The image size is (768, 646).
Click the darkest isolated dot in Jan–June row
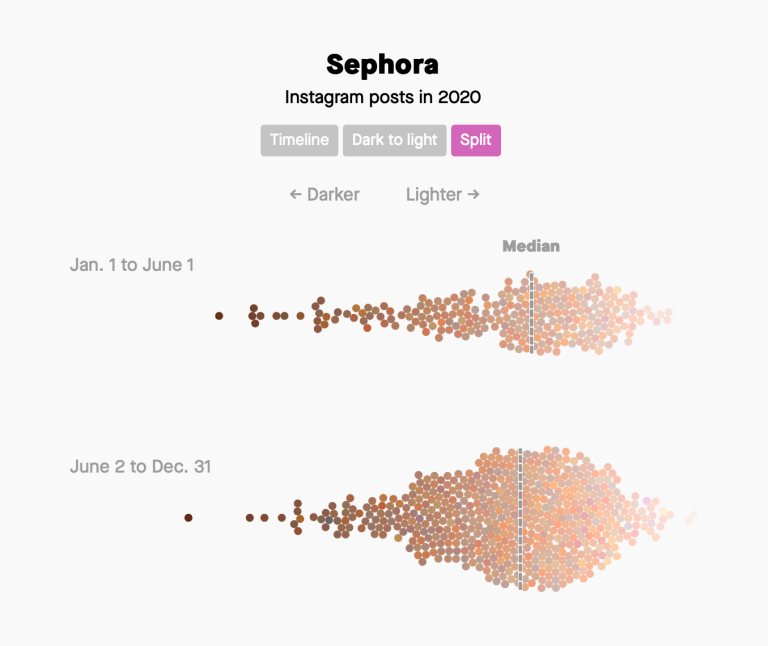point(219,316)
